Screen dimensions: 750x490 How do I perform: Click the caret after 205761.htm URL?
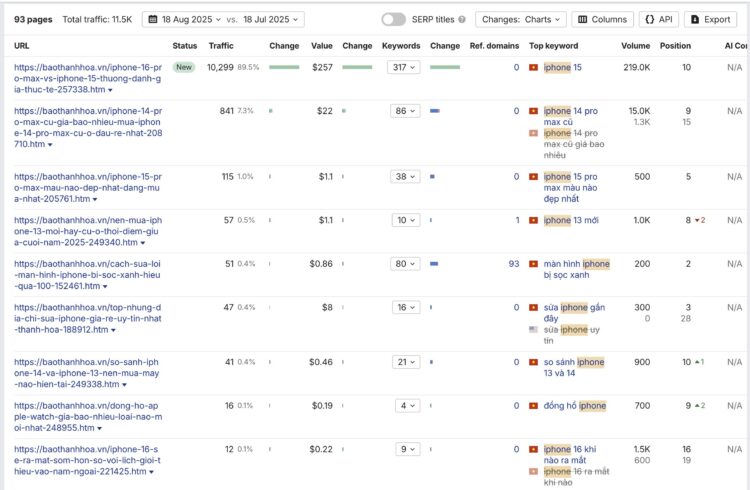pyautogui.click(x=95, y=199)
